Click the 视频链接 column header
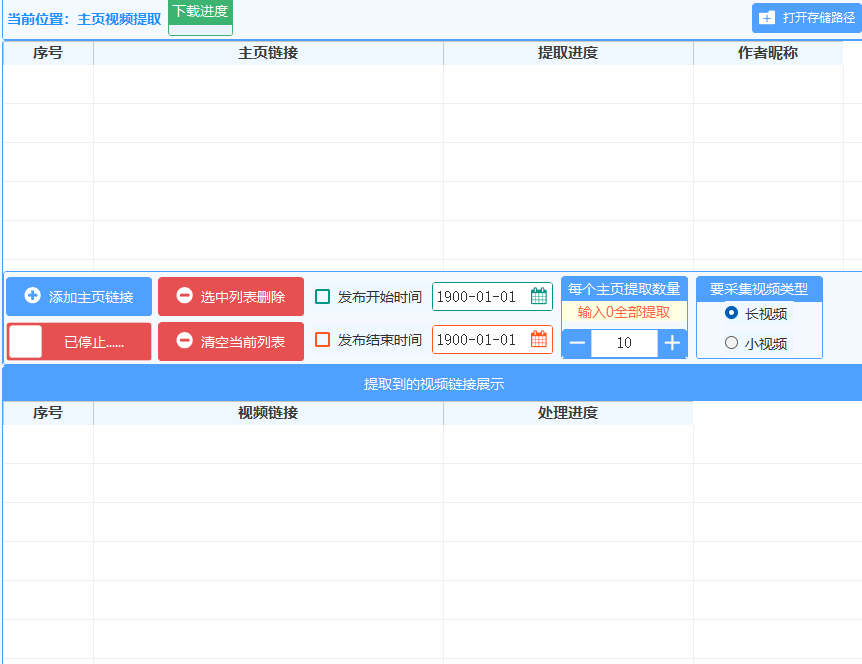The image size is (862, 664). (268, 413)
